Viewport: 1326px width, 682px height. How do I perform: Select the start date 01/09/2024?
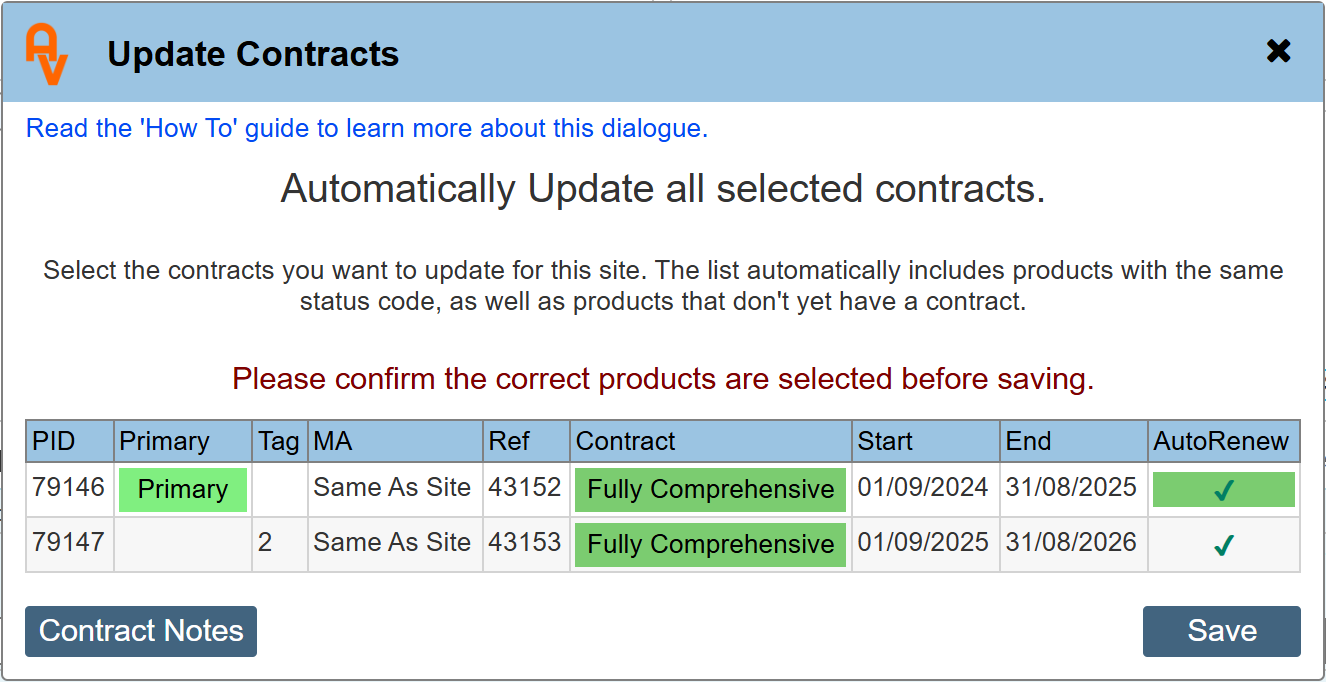tap(923, 488)
